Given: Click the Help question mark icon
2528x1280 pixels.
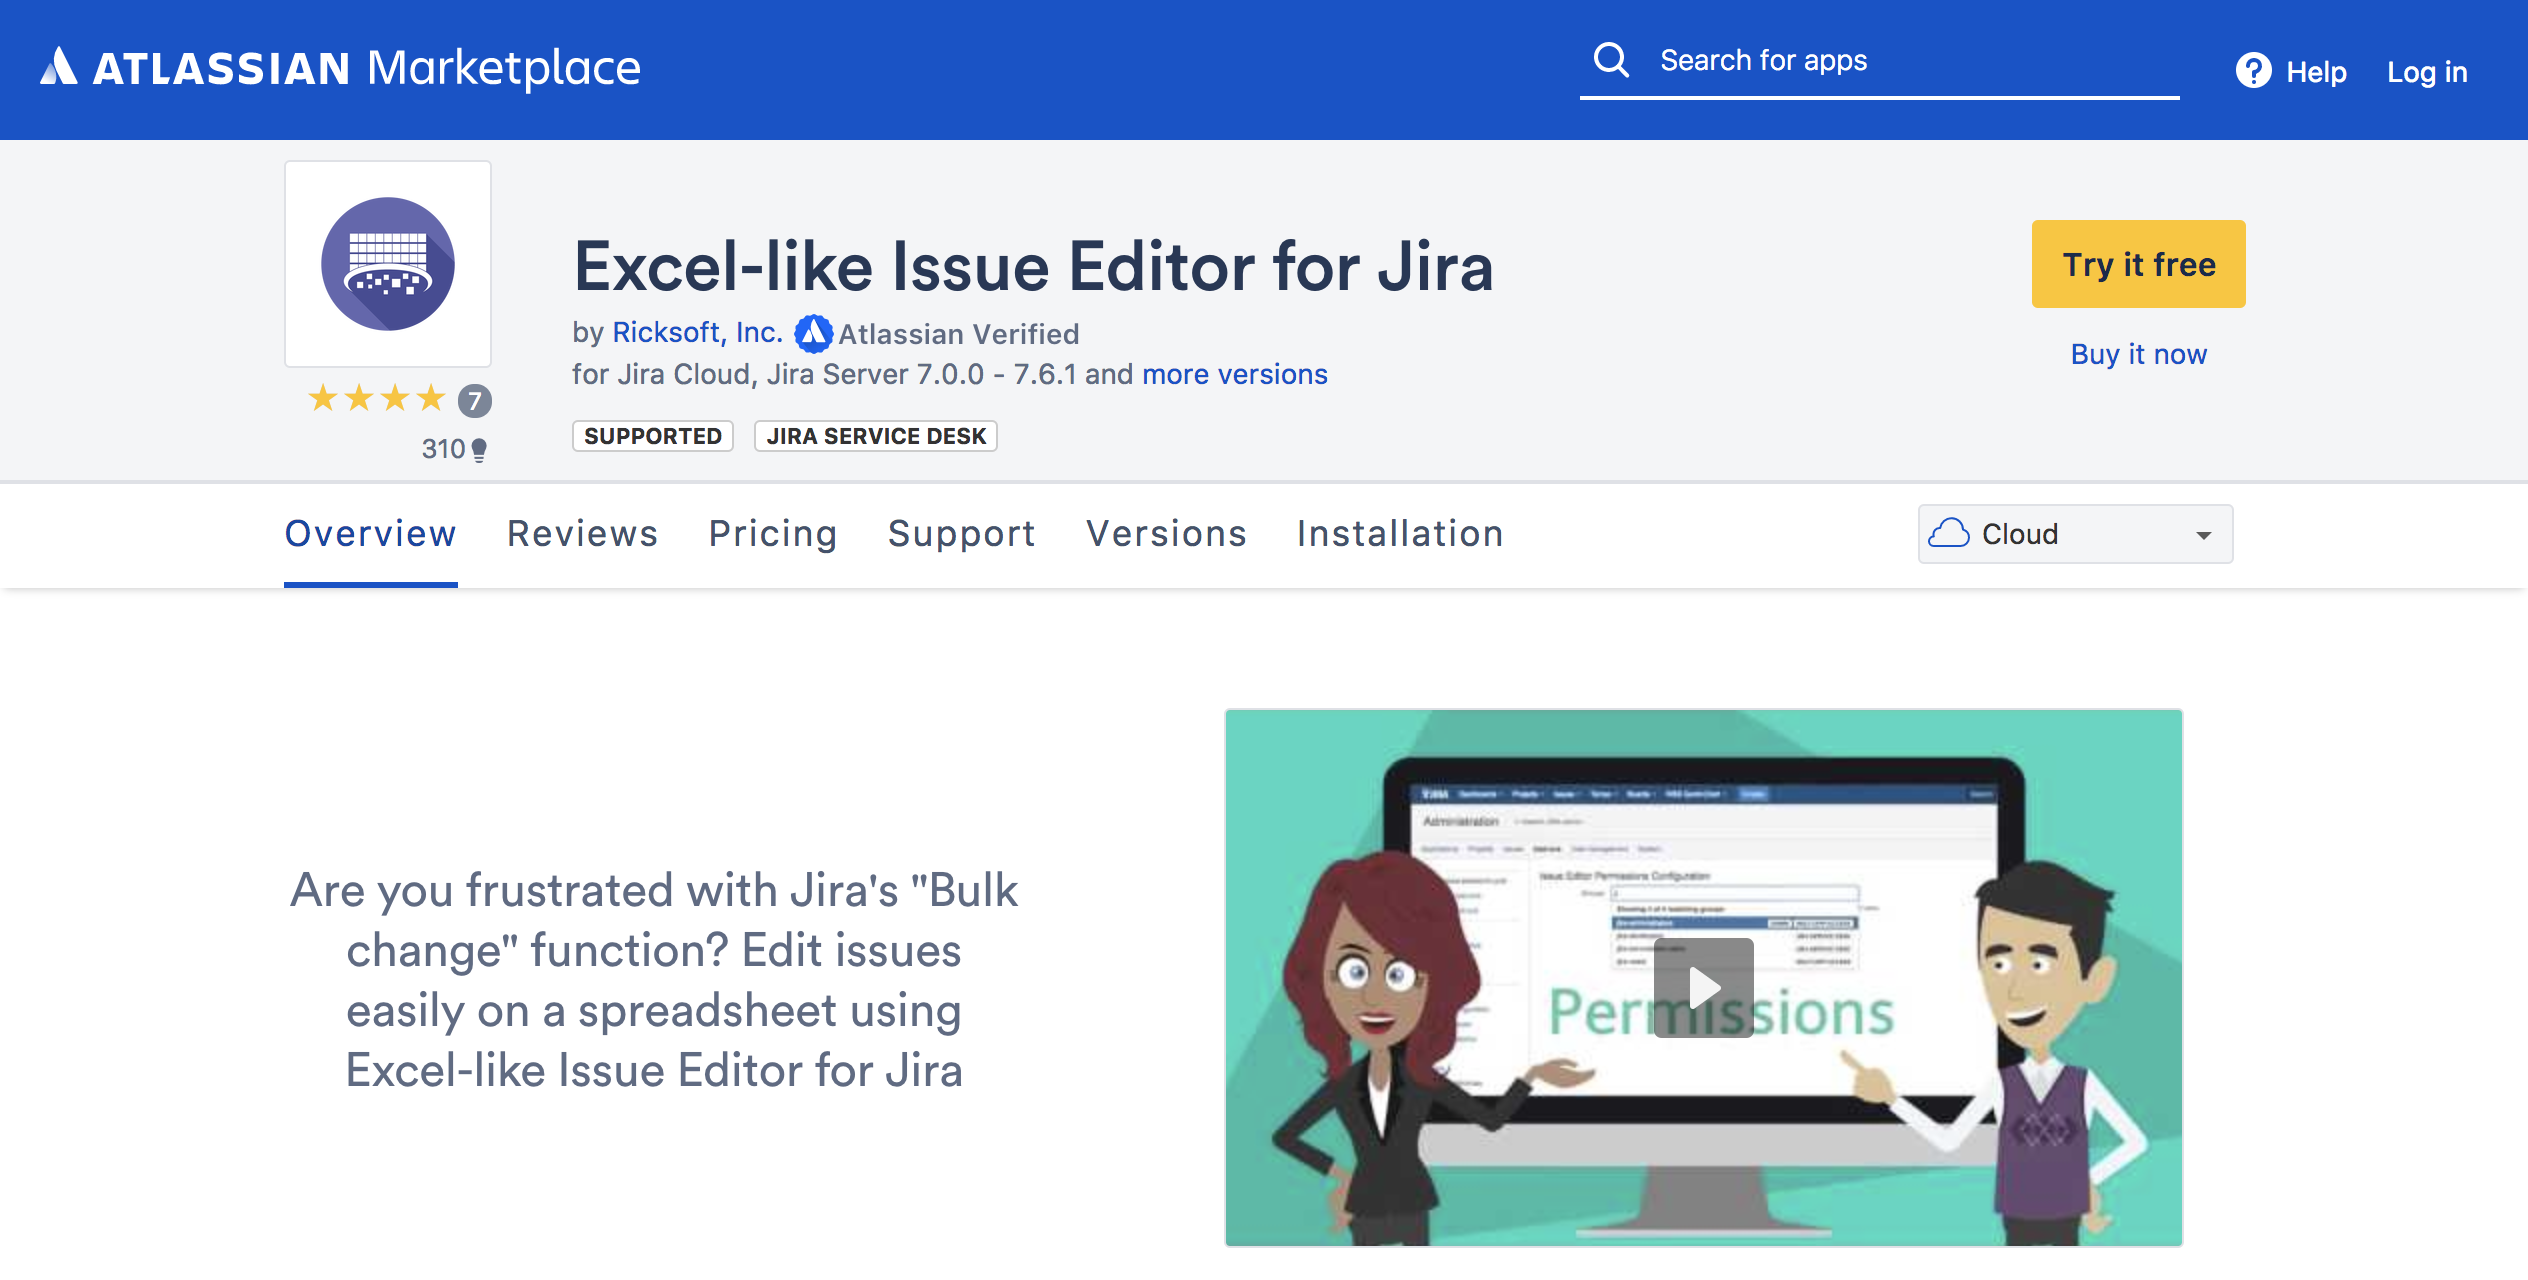Looking at the screenshot, I should [2253, 71].
